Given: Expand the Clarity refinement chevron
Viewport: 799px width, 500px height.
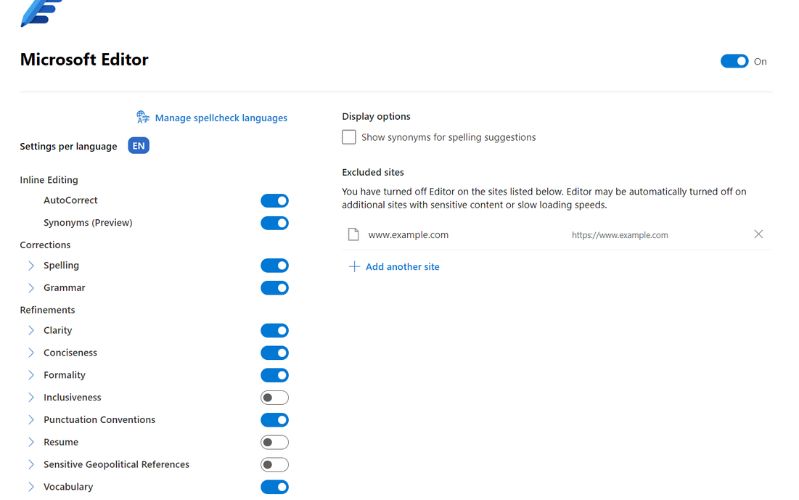Looking at the screenshot, I should 31,330.
